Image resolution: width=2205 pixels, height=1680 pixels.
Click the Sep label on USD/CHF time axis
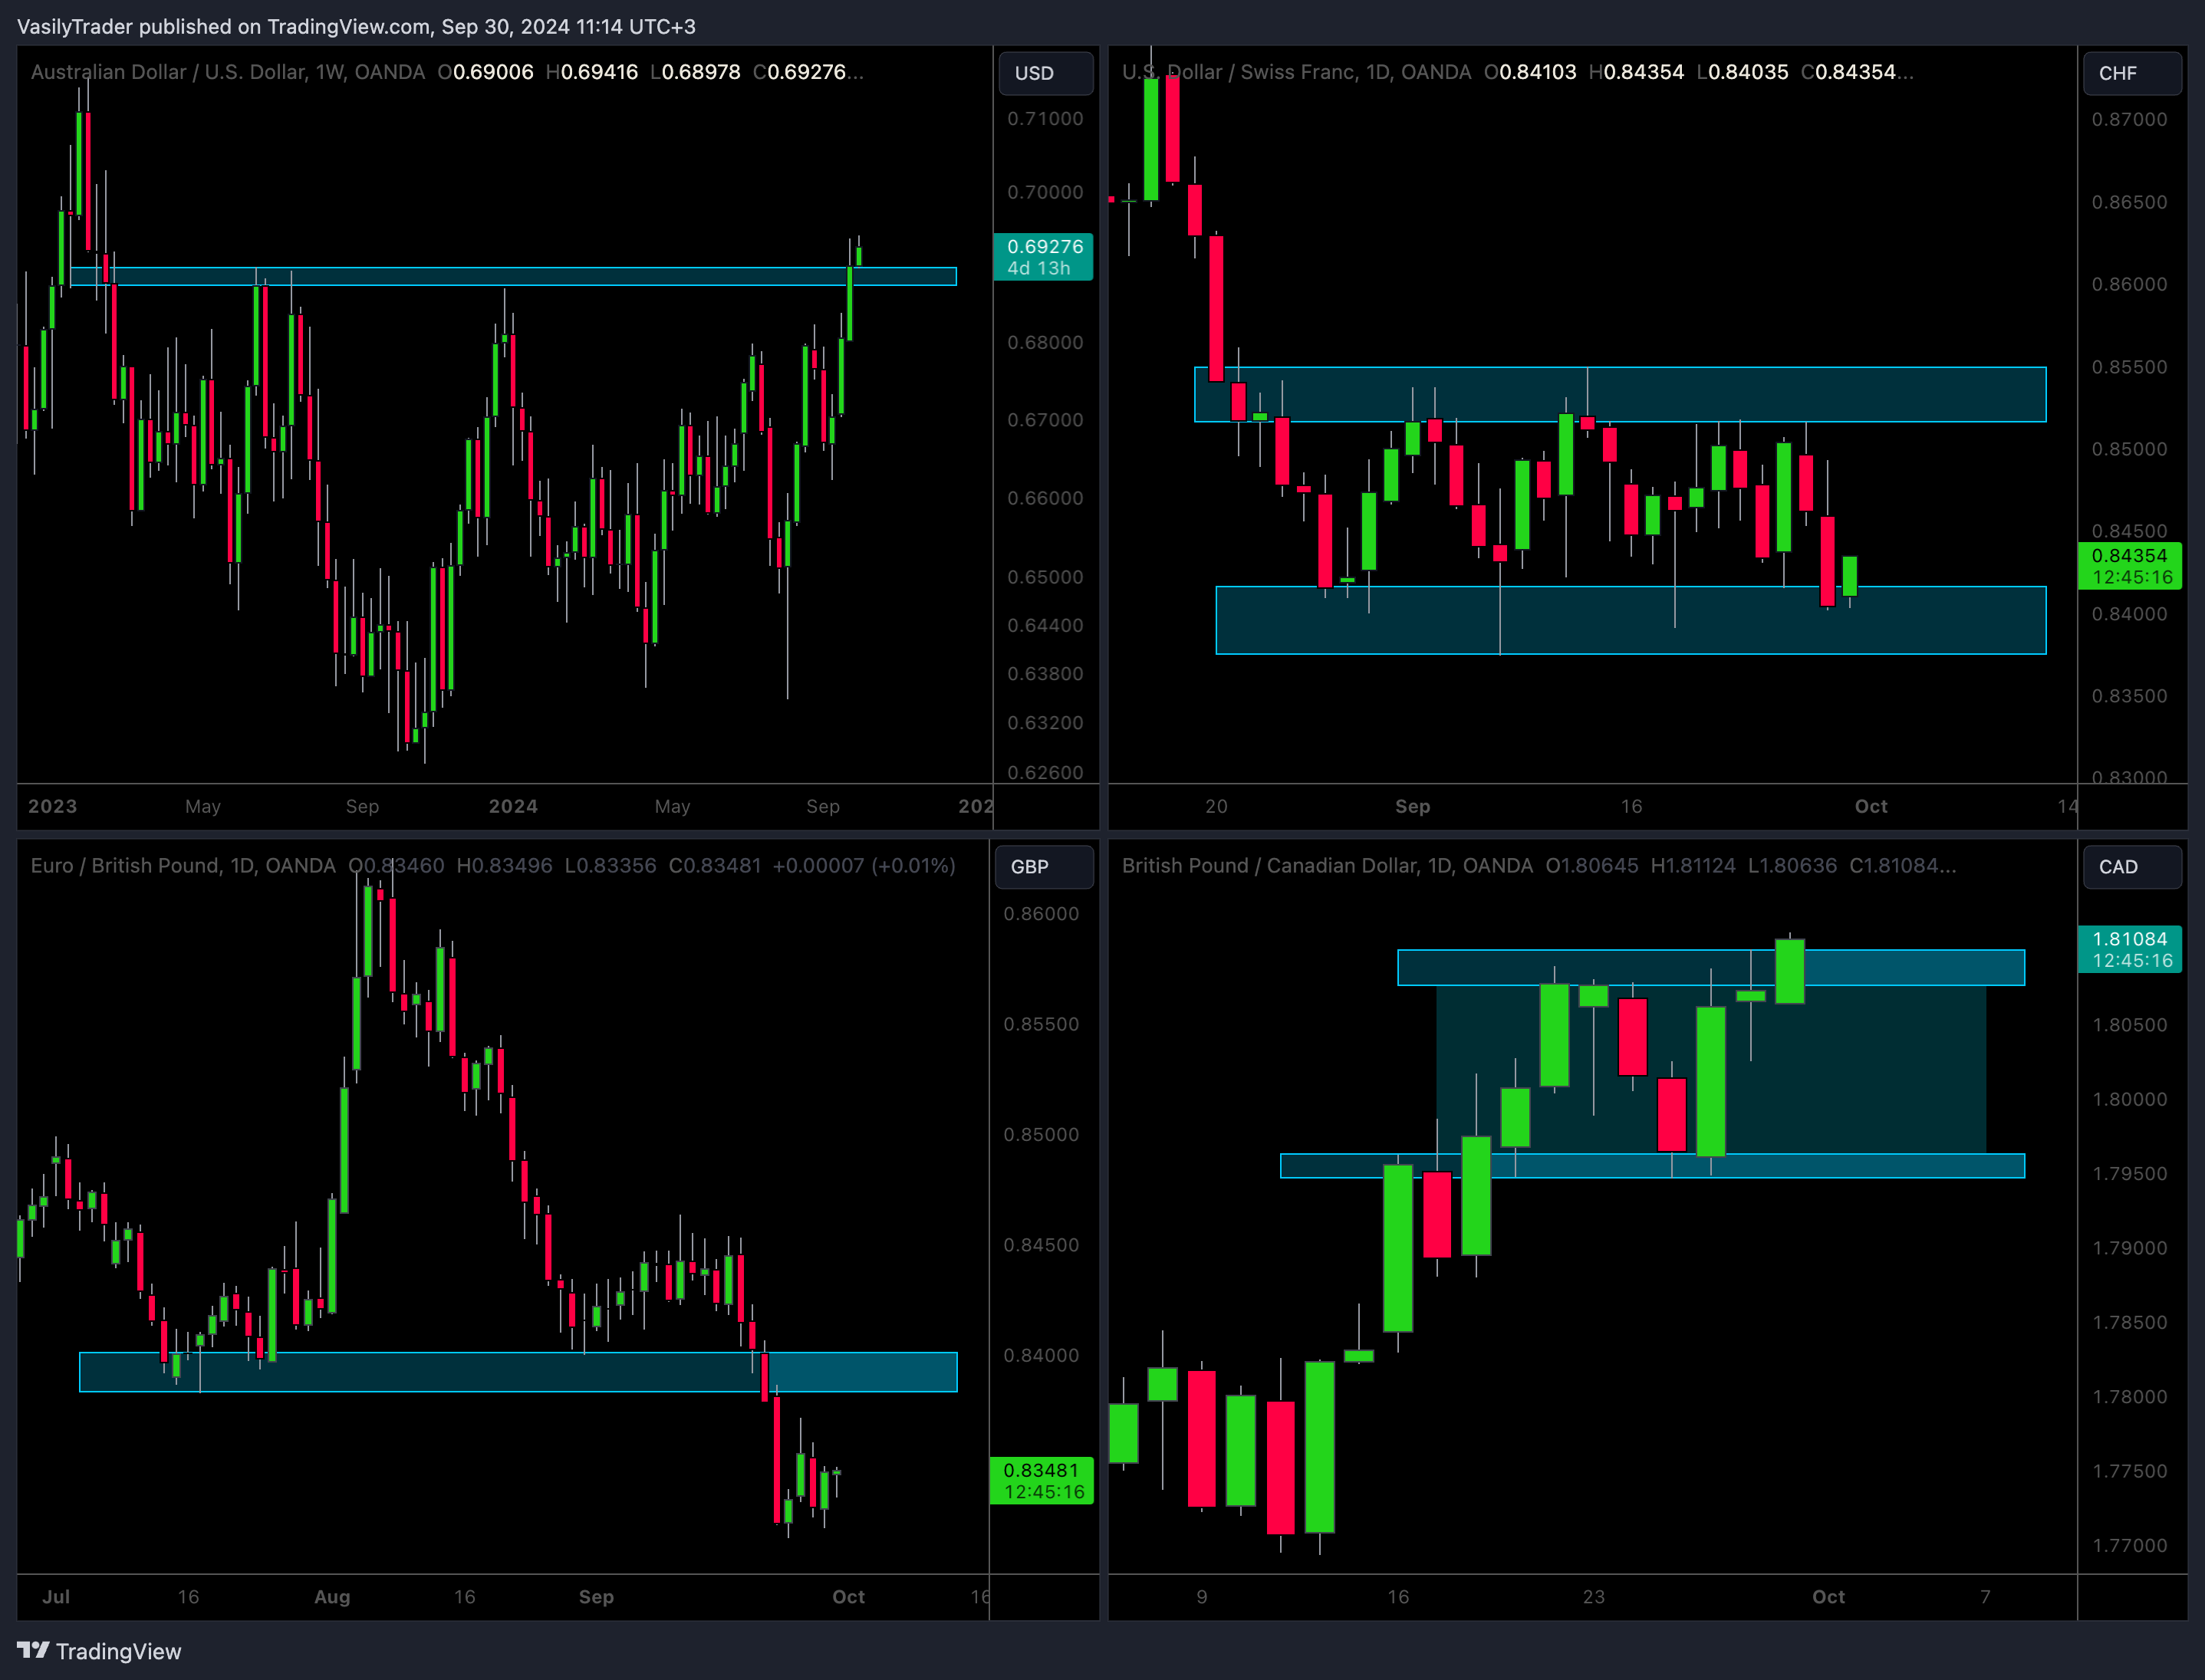pyautogui.click(x=1413, y=806)
